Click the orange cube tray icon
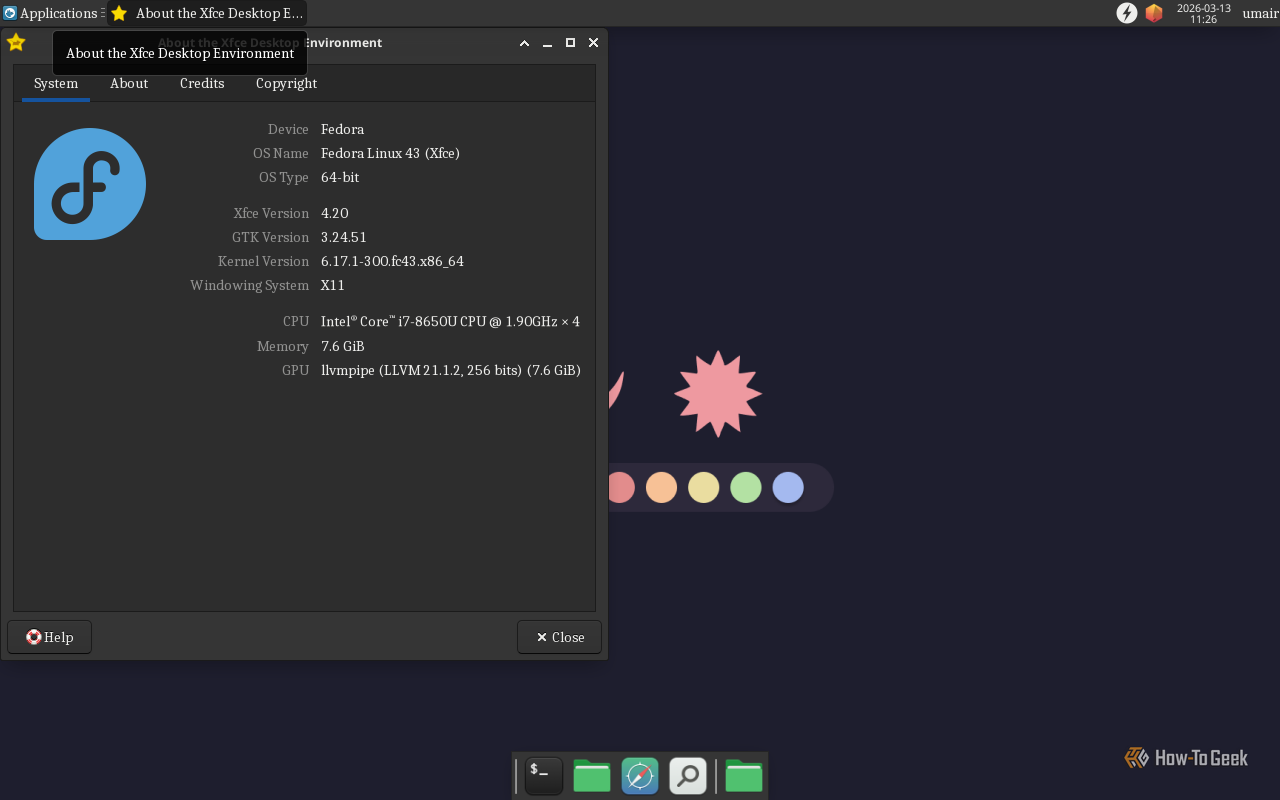Screen dimensions: 1280x800 click(x=1154, y=13)
